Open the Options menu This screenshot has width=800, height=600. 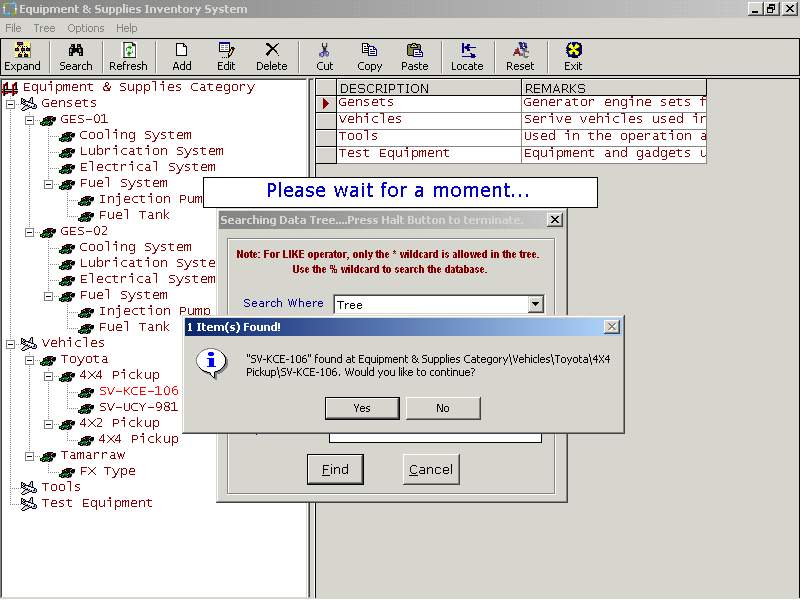pos(86,28)
